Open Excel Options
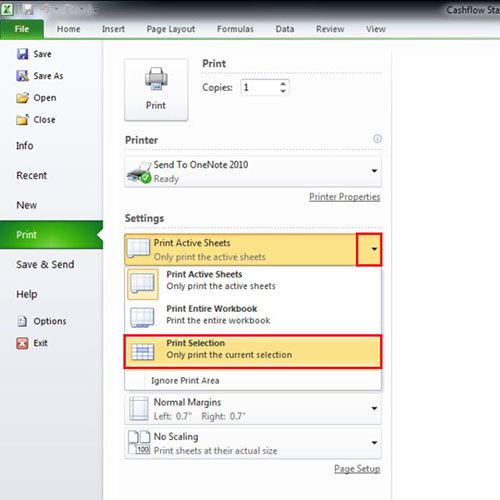This screenshot has height=500, width=500. coord(41,321)
